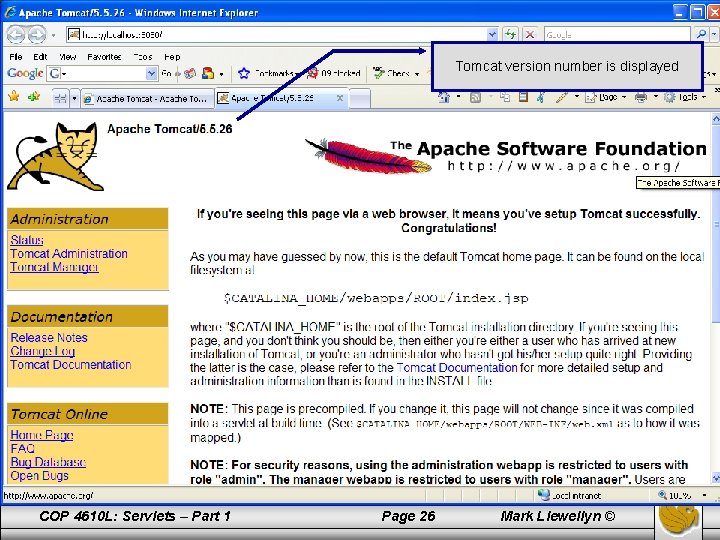
Task: Click the Print icon in the command bar
Action: click(x=641, y=97)
